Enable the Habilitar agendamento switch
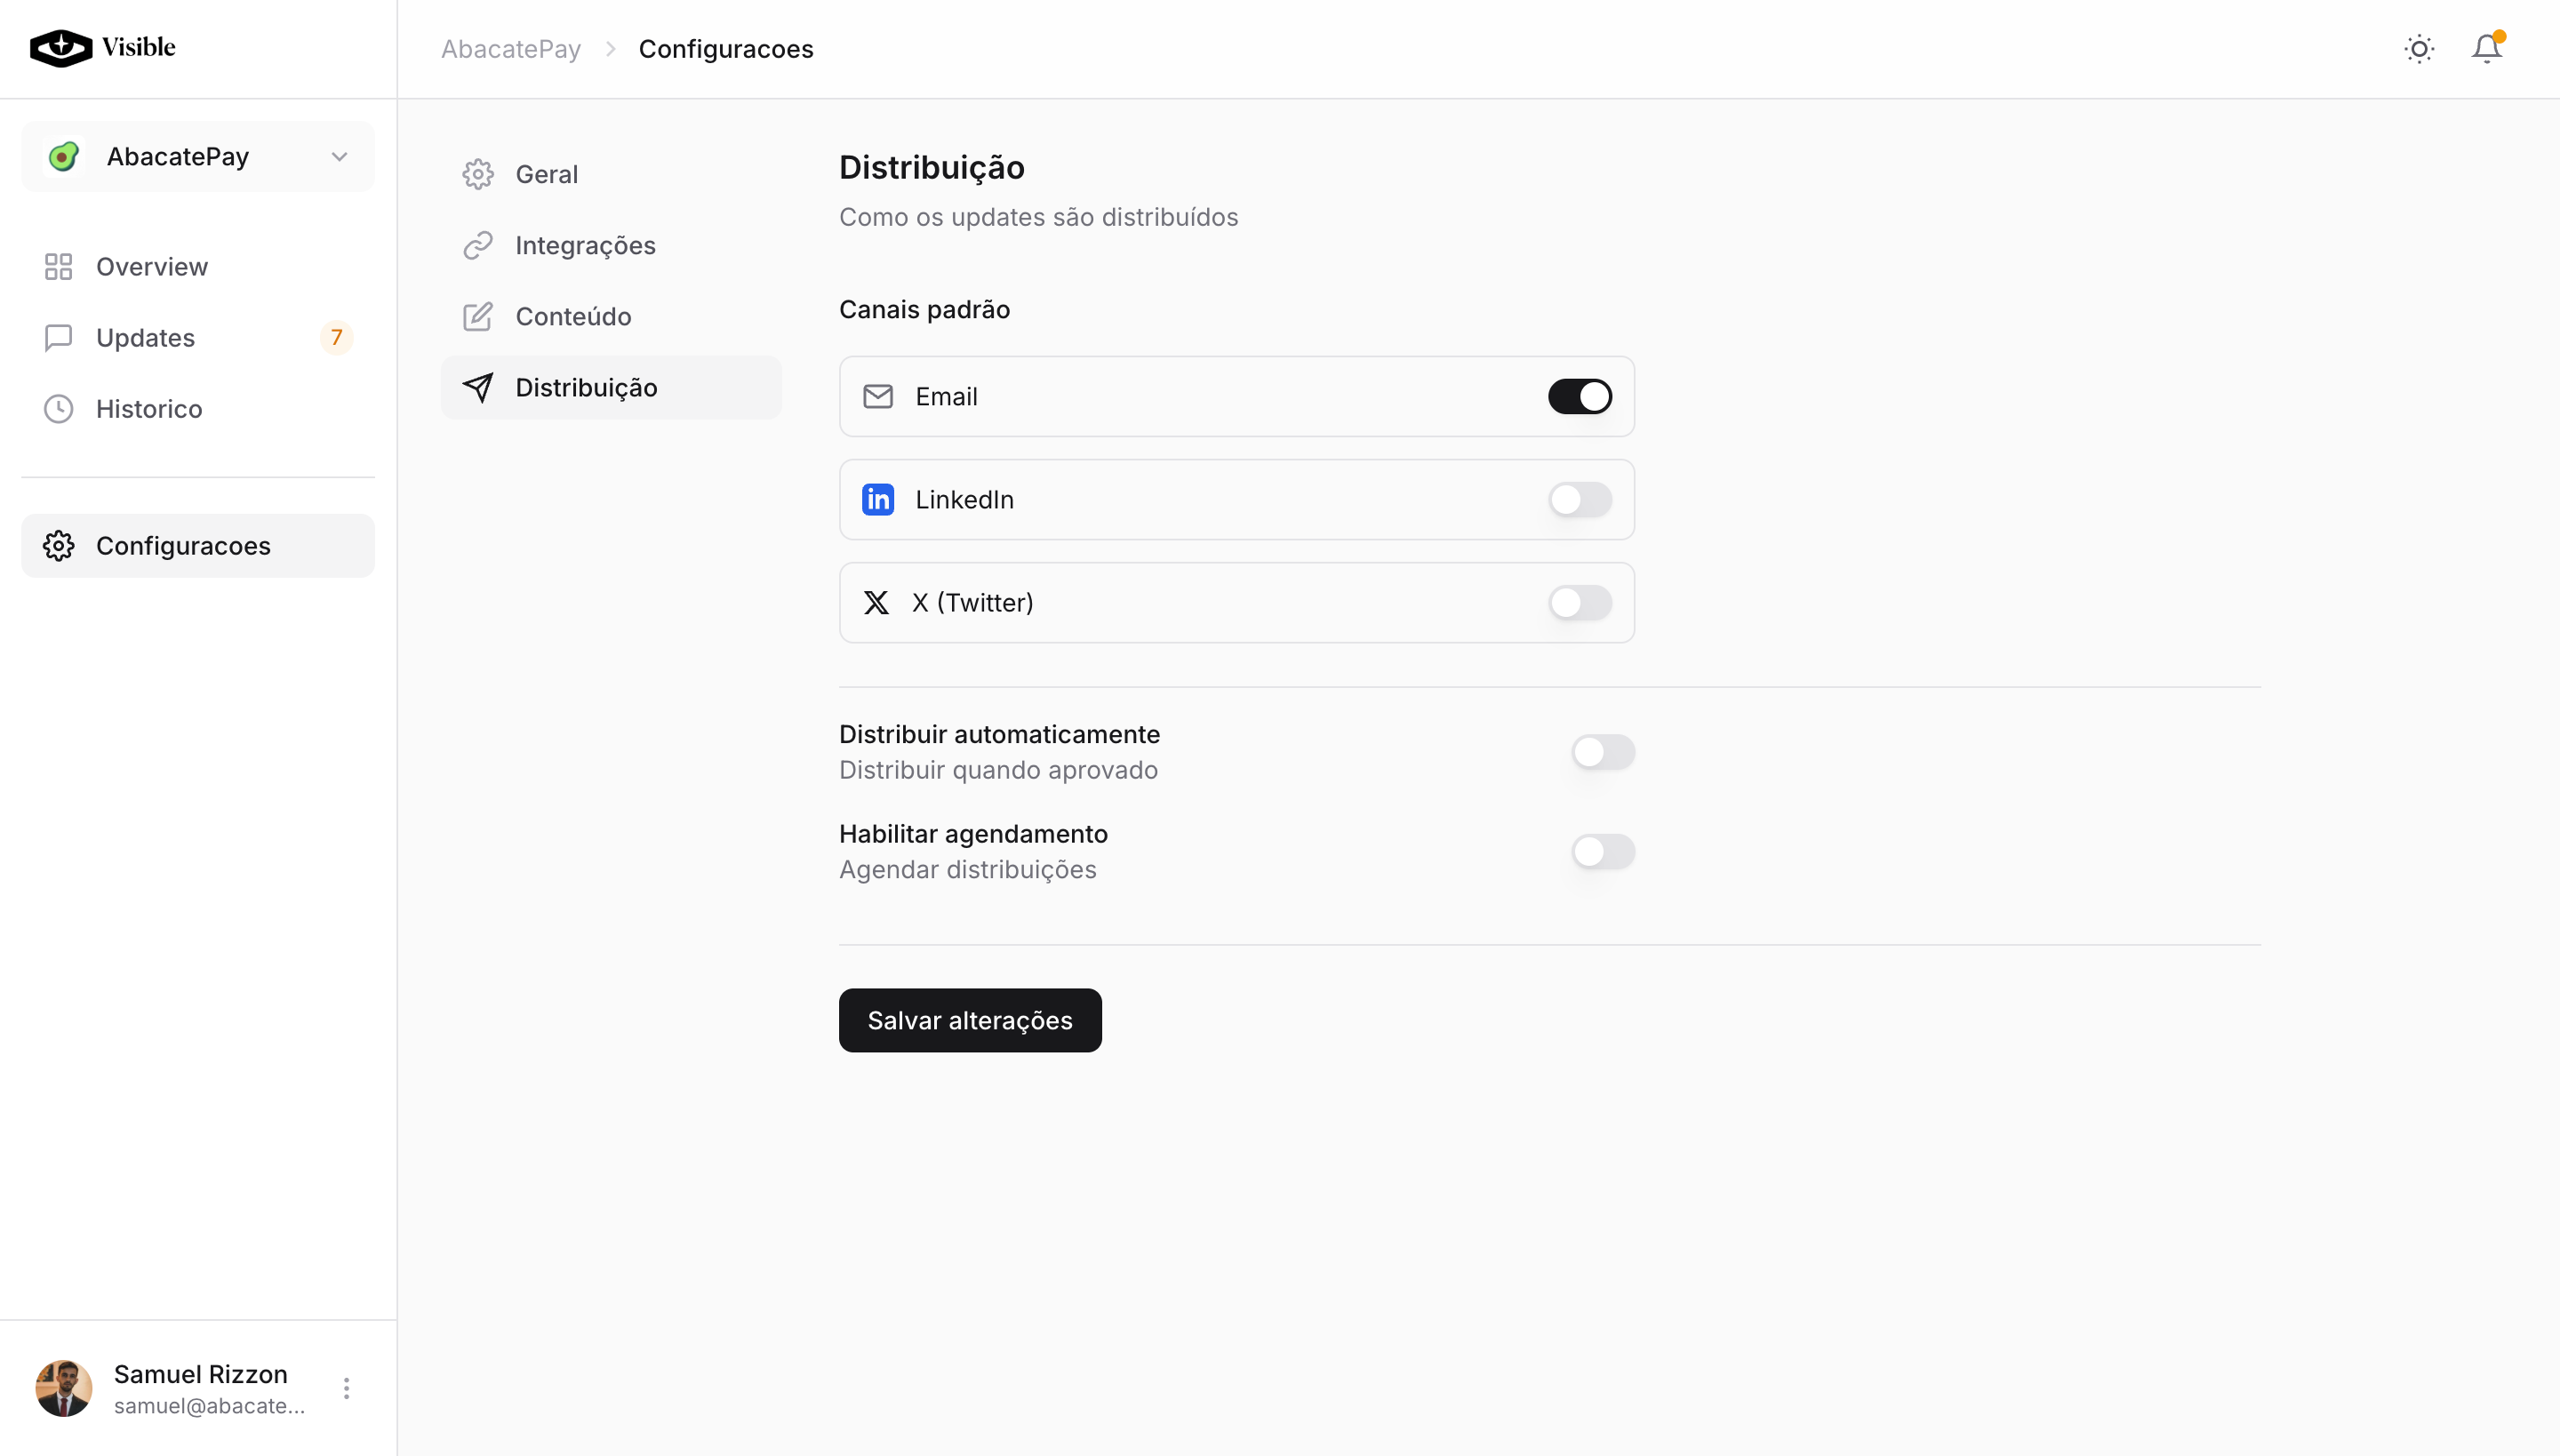Screen dimensions: 2560x1456 point(1602,851)
